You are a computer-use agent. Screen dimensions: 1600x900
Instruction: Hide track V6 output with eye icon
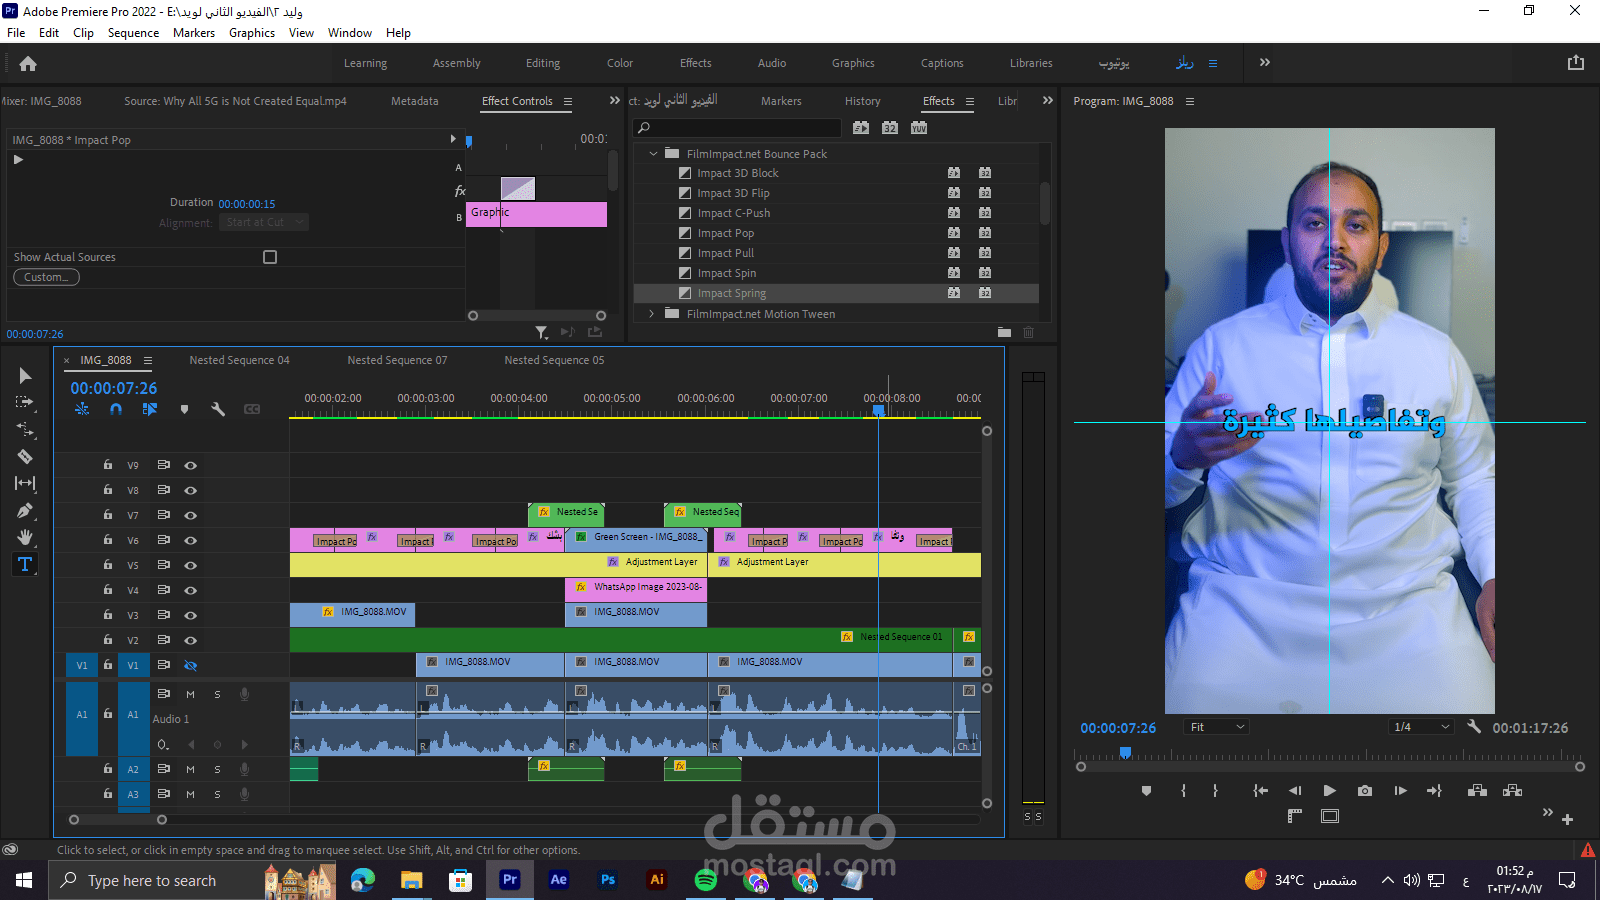pyautogui.click(x=190, y=540)
